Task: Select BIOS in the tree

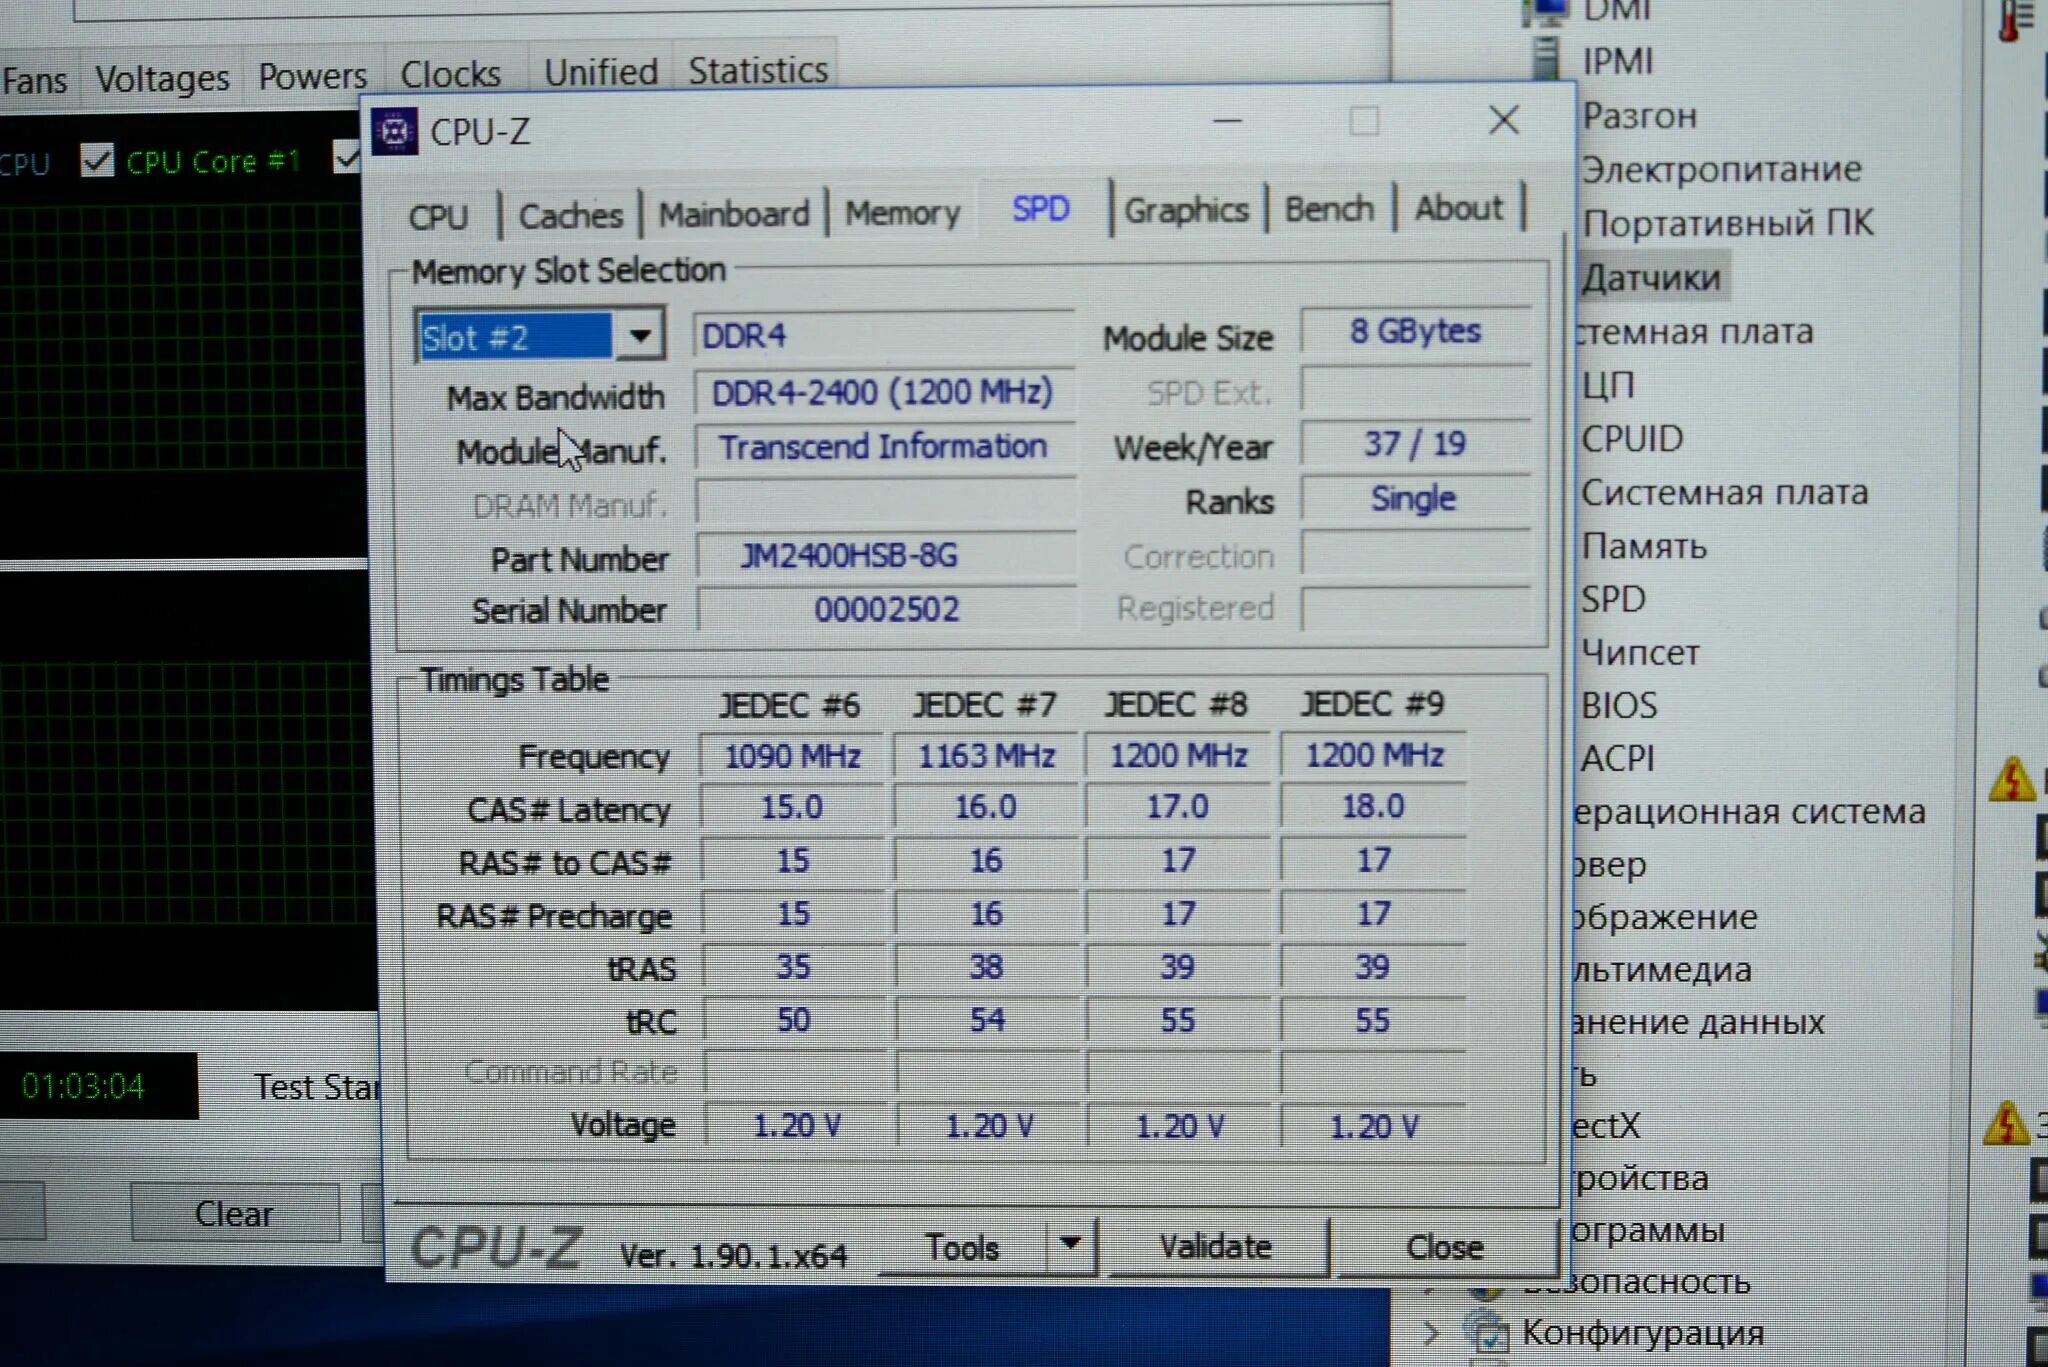Action: [1619, 705]
